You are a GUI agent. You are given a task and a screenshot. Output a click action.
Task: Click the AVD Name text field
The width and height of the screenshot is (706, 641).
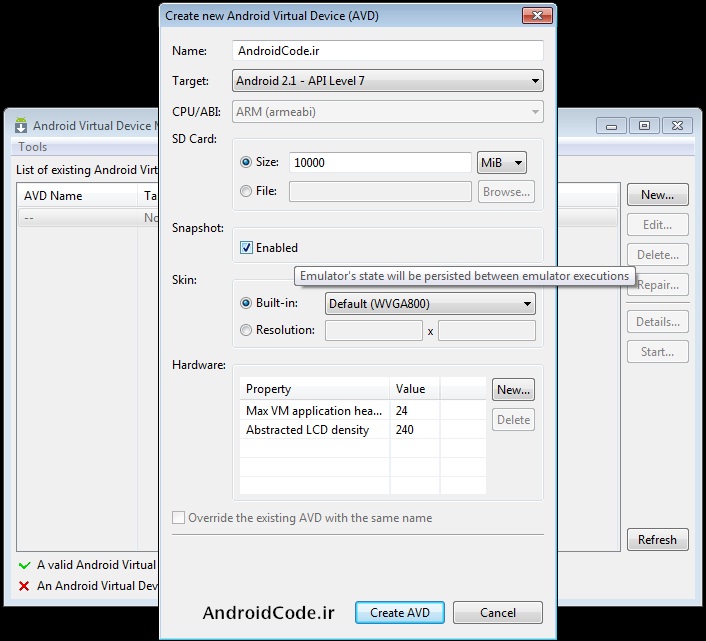(x=388, y=51)
